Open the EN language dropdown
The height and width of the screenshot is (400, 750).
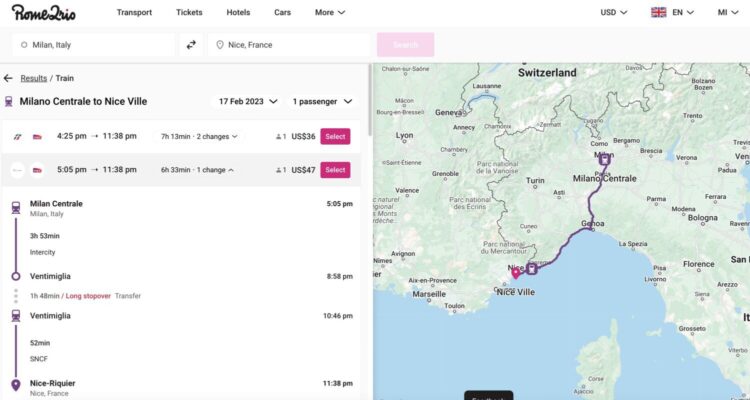pyautogui.click(x=683, y=12)
